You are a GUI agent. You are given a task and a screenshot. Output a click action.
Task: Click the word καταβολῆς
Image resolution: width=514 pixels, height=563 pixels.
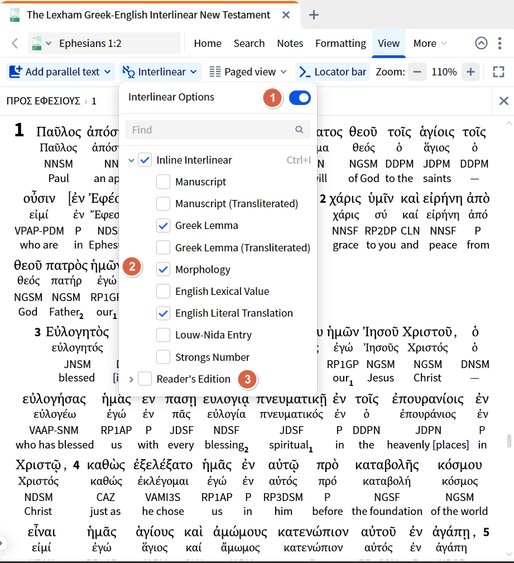(387, 465)
